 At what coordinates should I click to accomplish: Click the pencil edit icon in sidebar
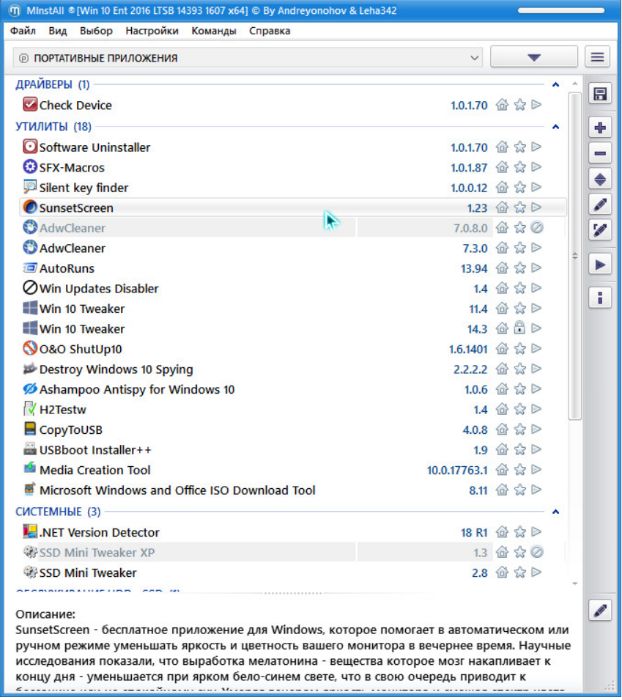pos(600,205)
